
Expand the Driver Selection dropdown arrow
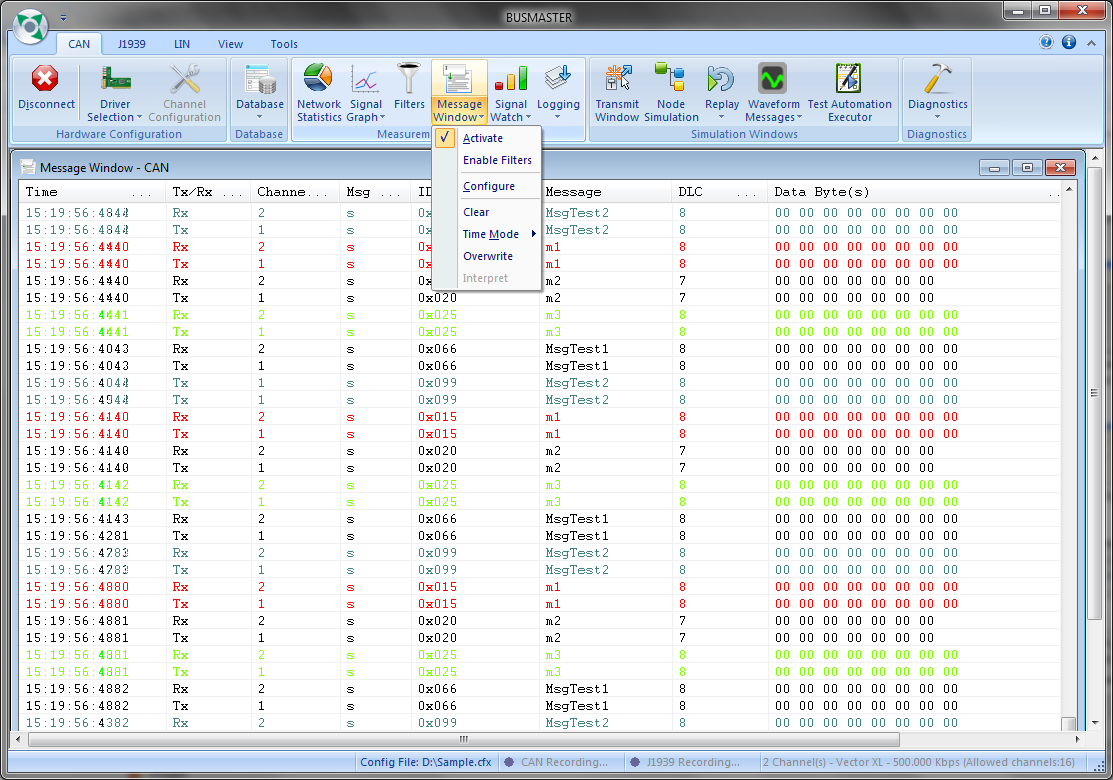pos(140,118)
